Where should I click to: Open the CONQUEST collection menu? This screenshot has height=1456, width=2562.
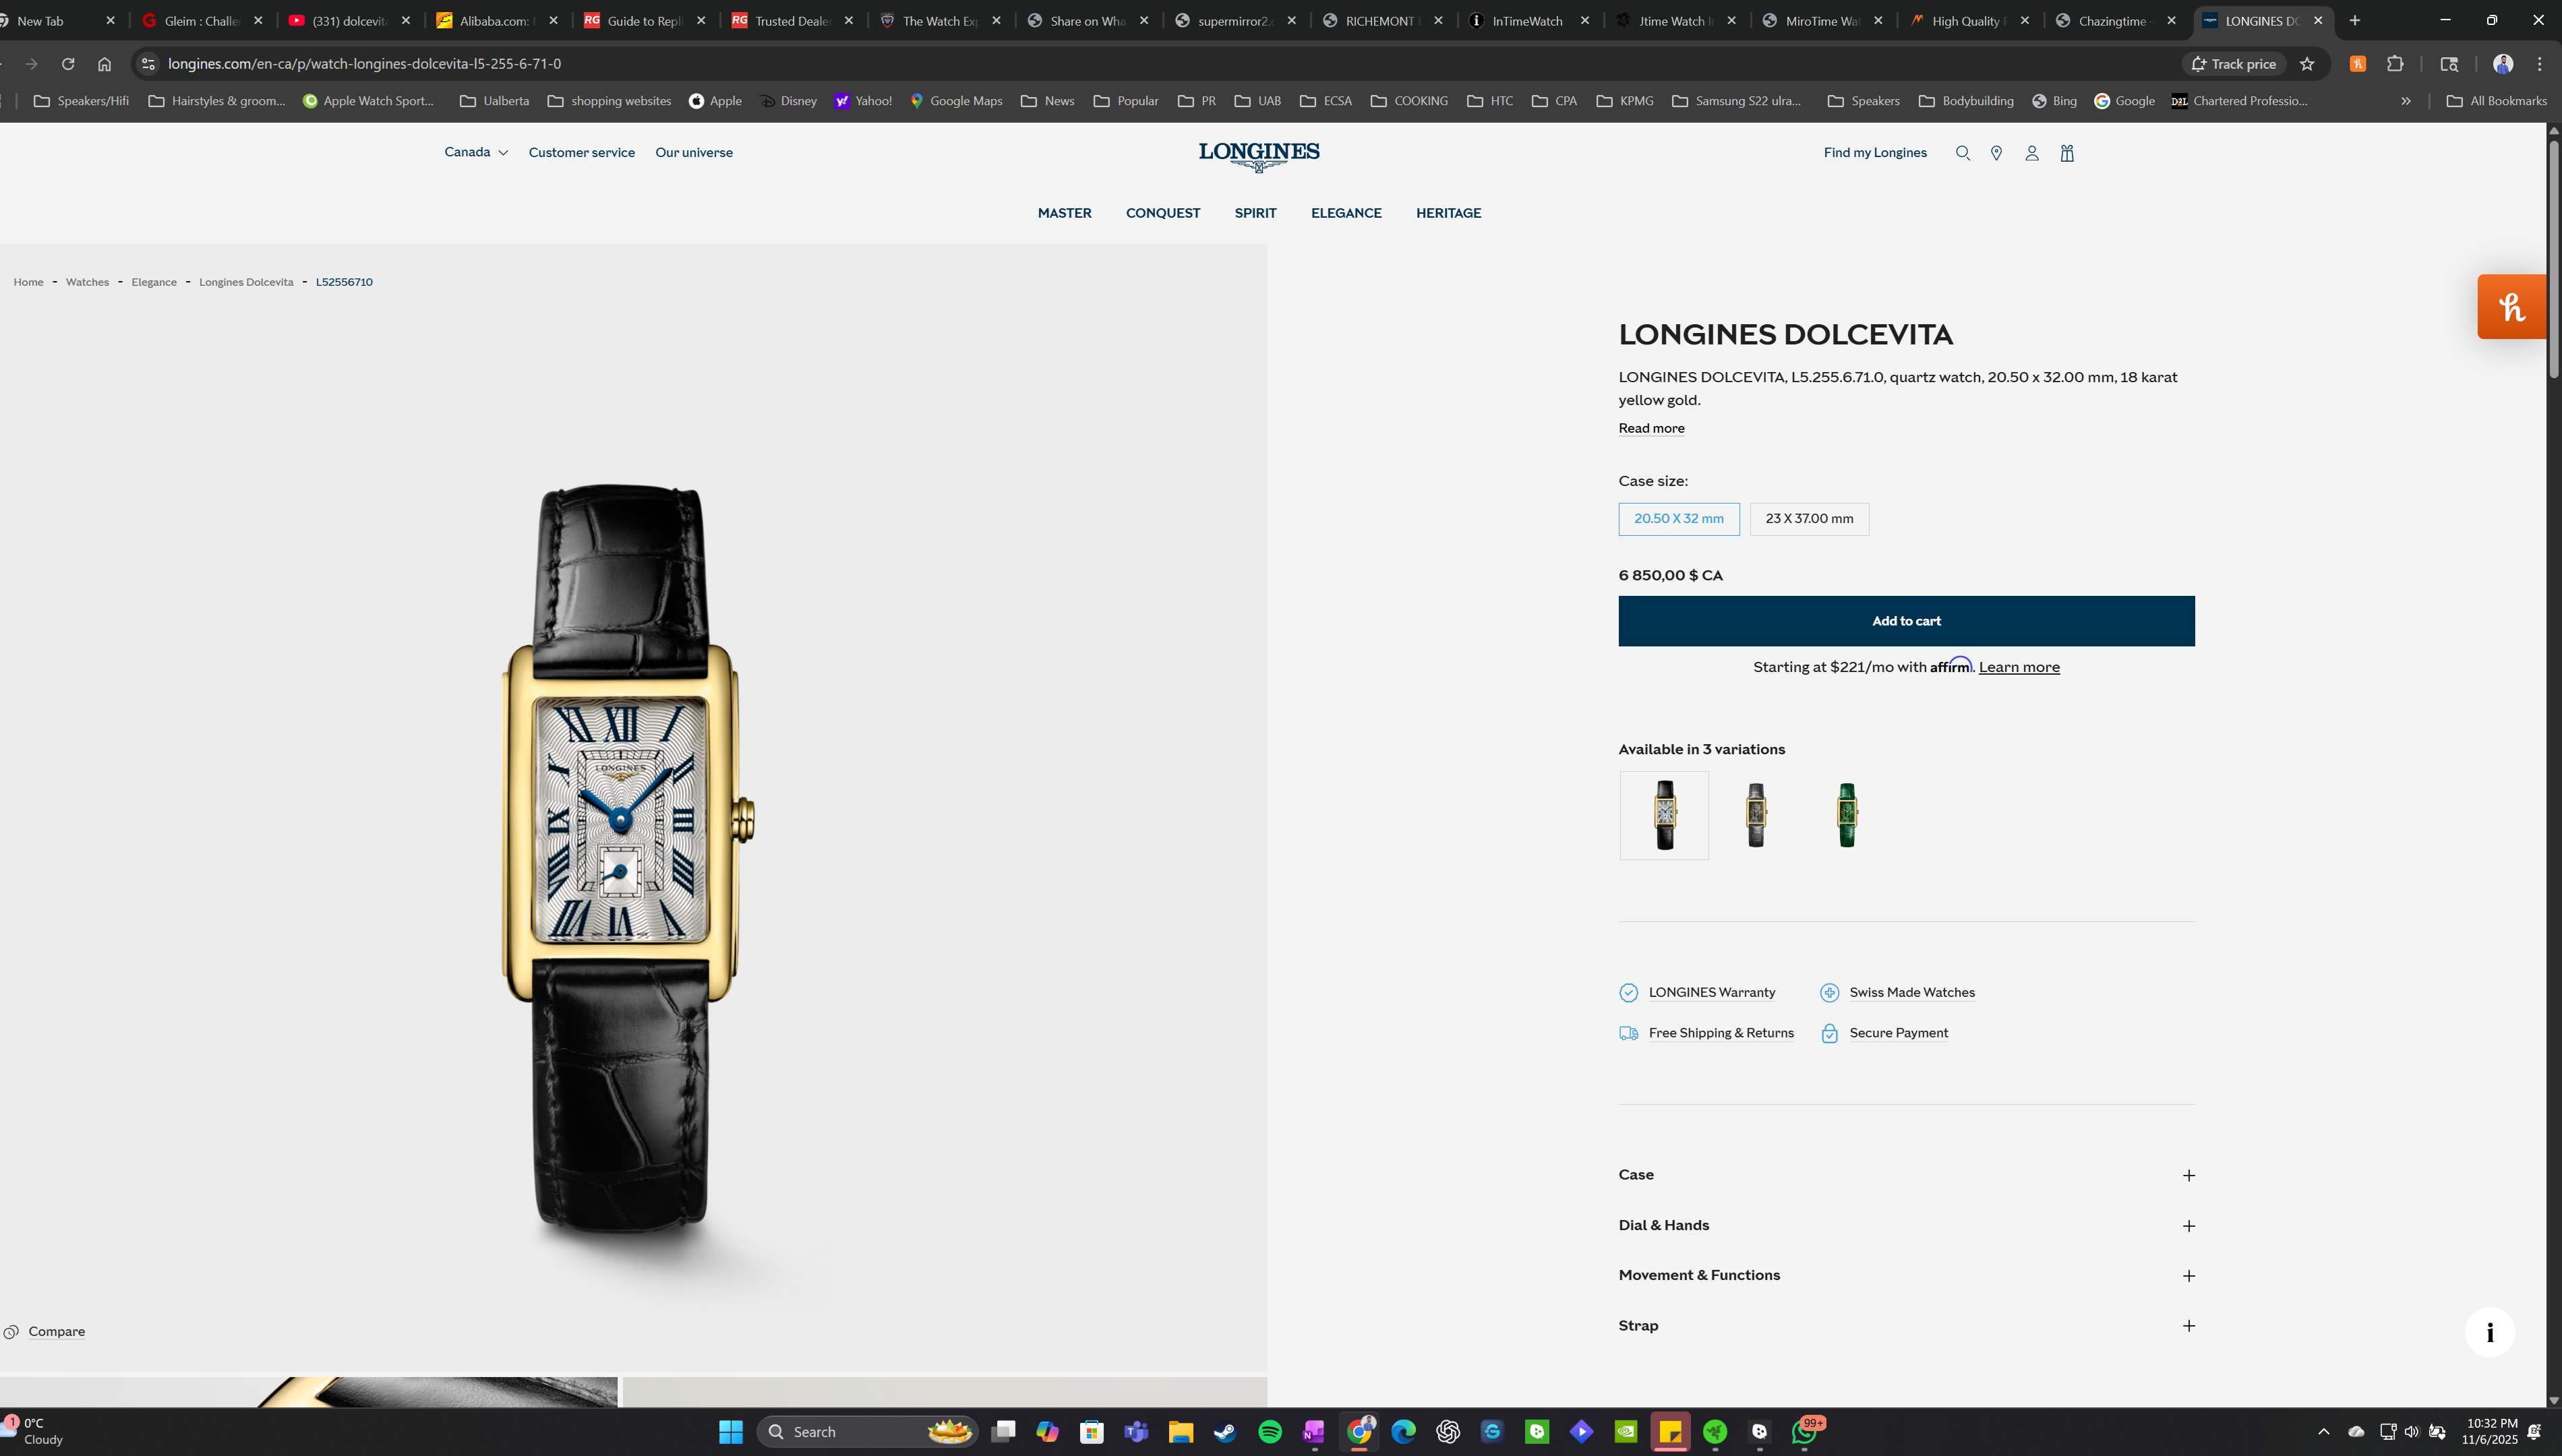(x=1163, y=213)
